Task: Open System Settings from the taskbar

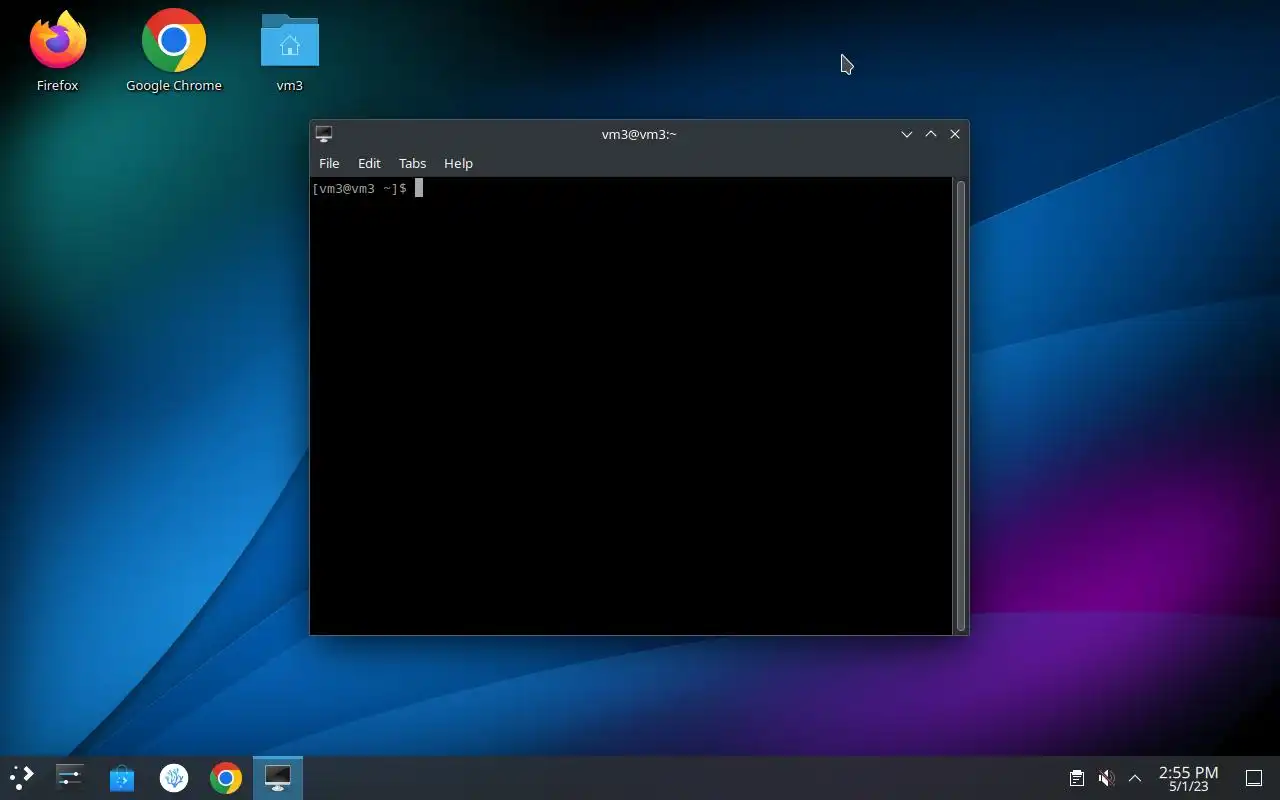Action: (70, 777)
